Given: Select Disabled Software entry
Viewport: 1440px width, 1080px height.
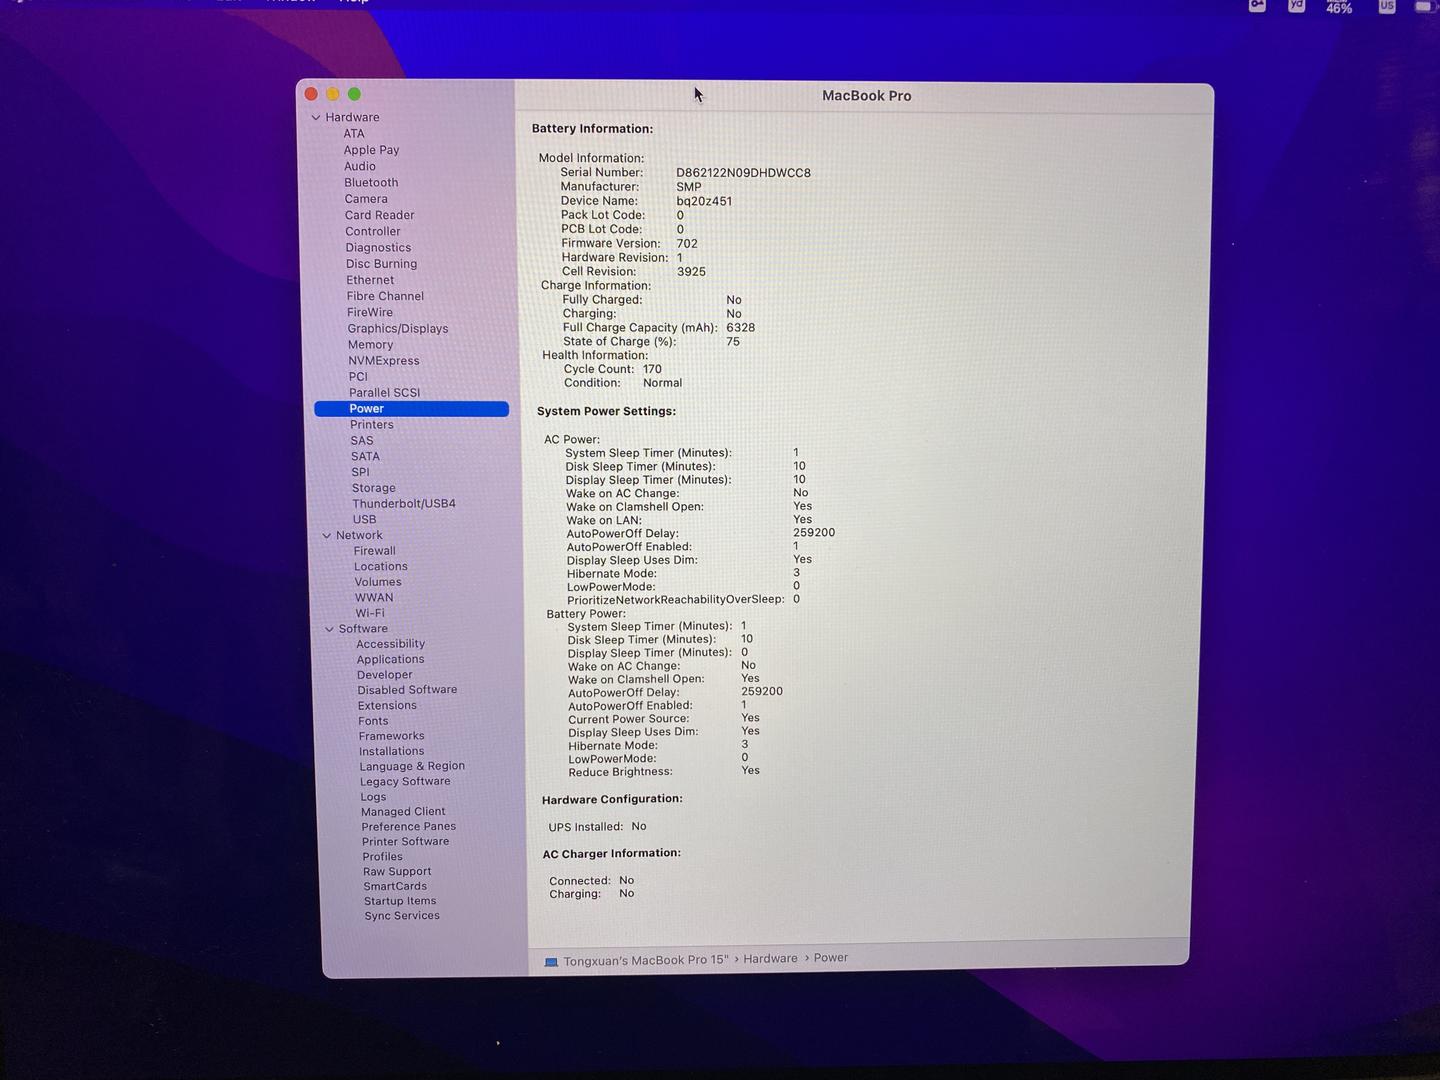Looking at the screenshot, I should tap(407, 690).
